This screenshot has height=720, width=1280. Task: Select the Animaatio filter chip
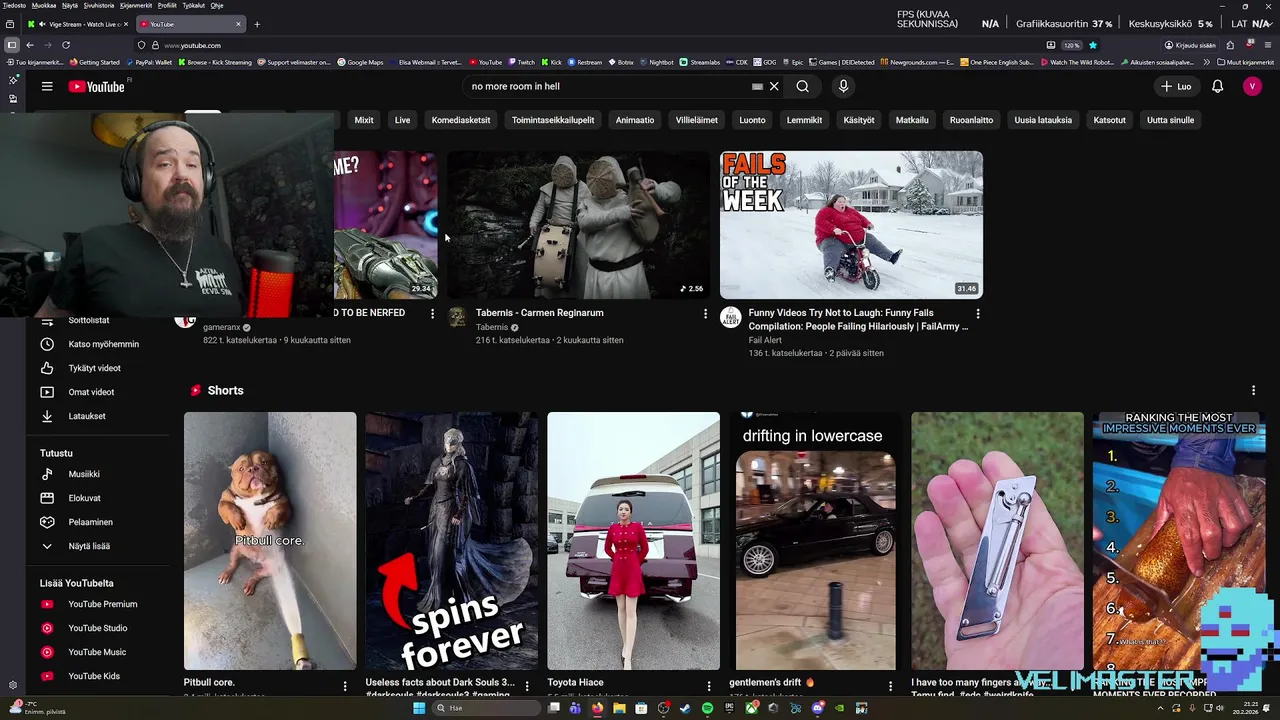point(635,120)
